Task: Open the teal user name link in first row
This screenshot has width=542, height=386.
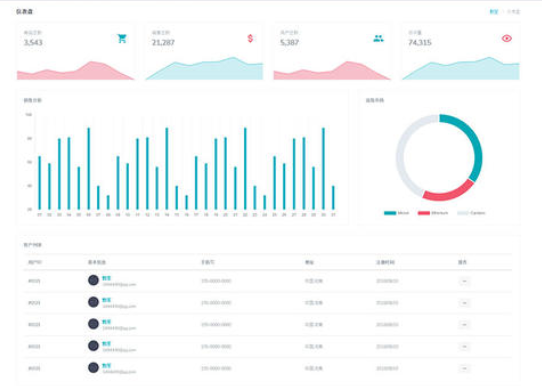Action: click(106, 278)
